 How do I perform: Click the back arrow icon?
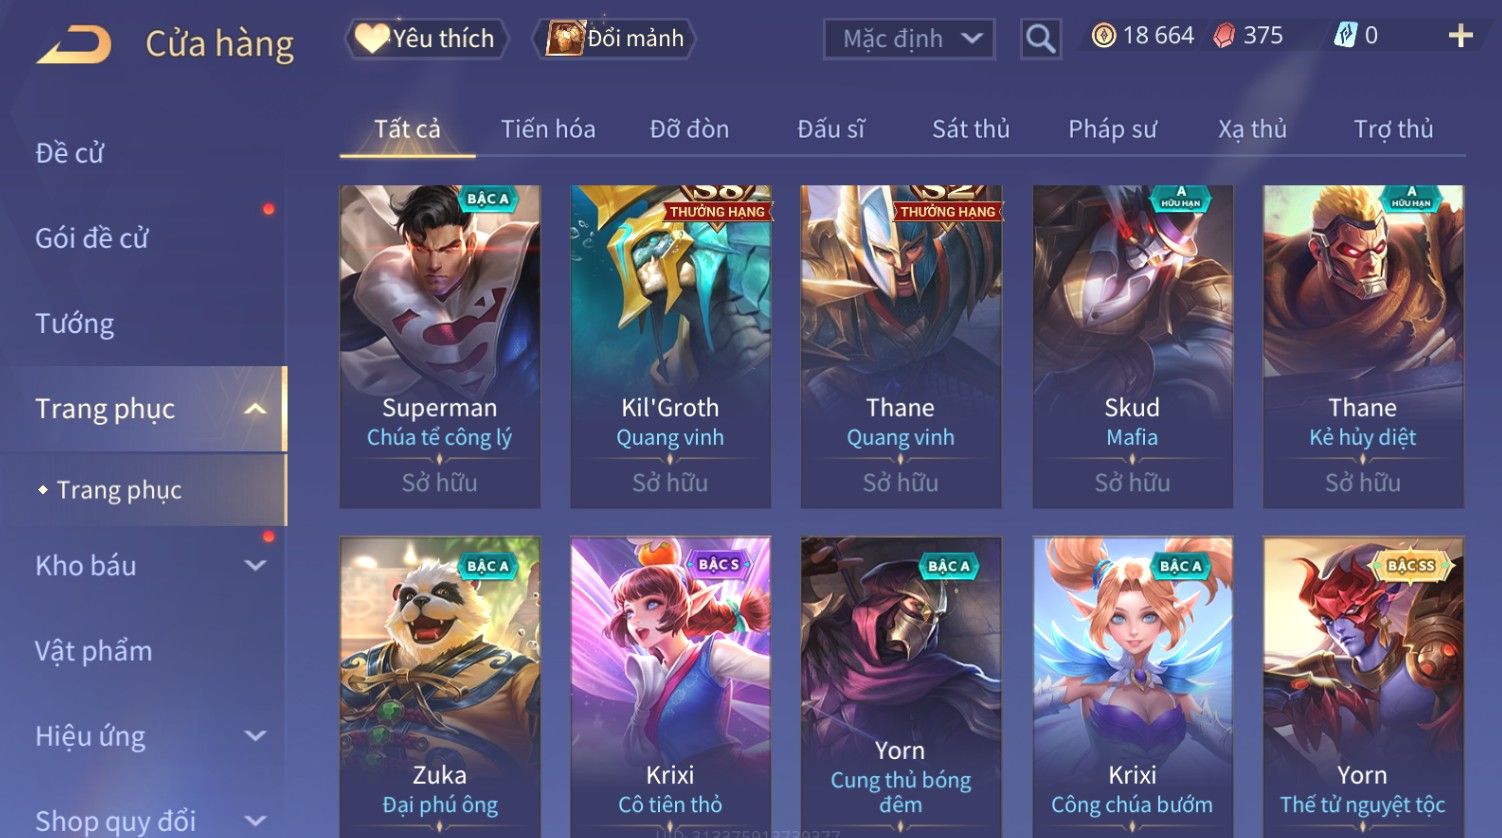click(x=74, y=45)
